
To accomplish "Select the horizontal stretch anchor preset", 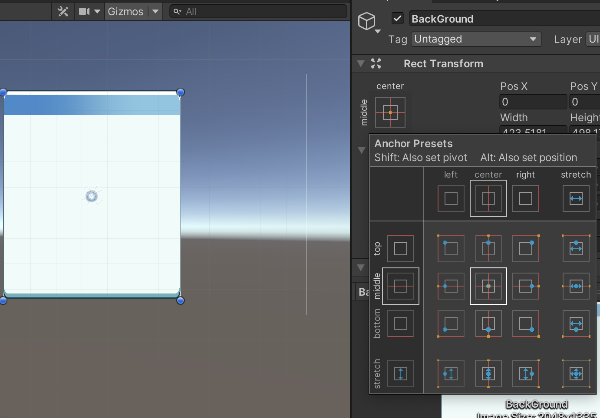I will (x=576, y=198).
